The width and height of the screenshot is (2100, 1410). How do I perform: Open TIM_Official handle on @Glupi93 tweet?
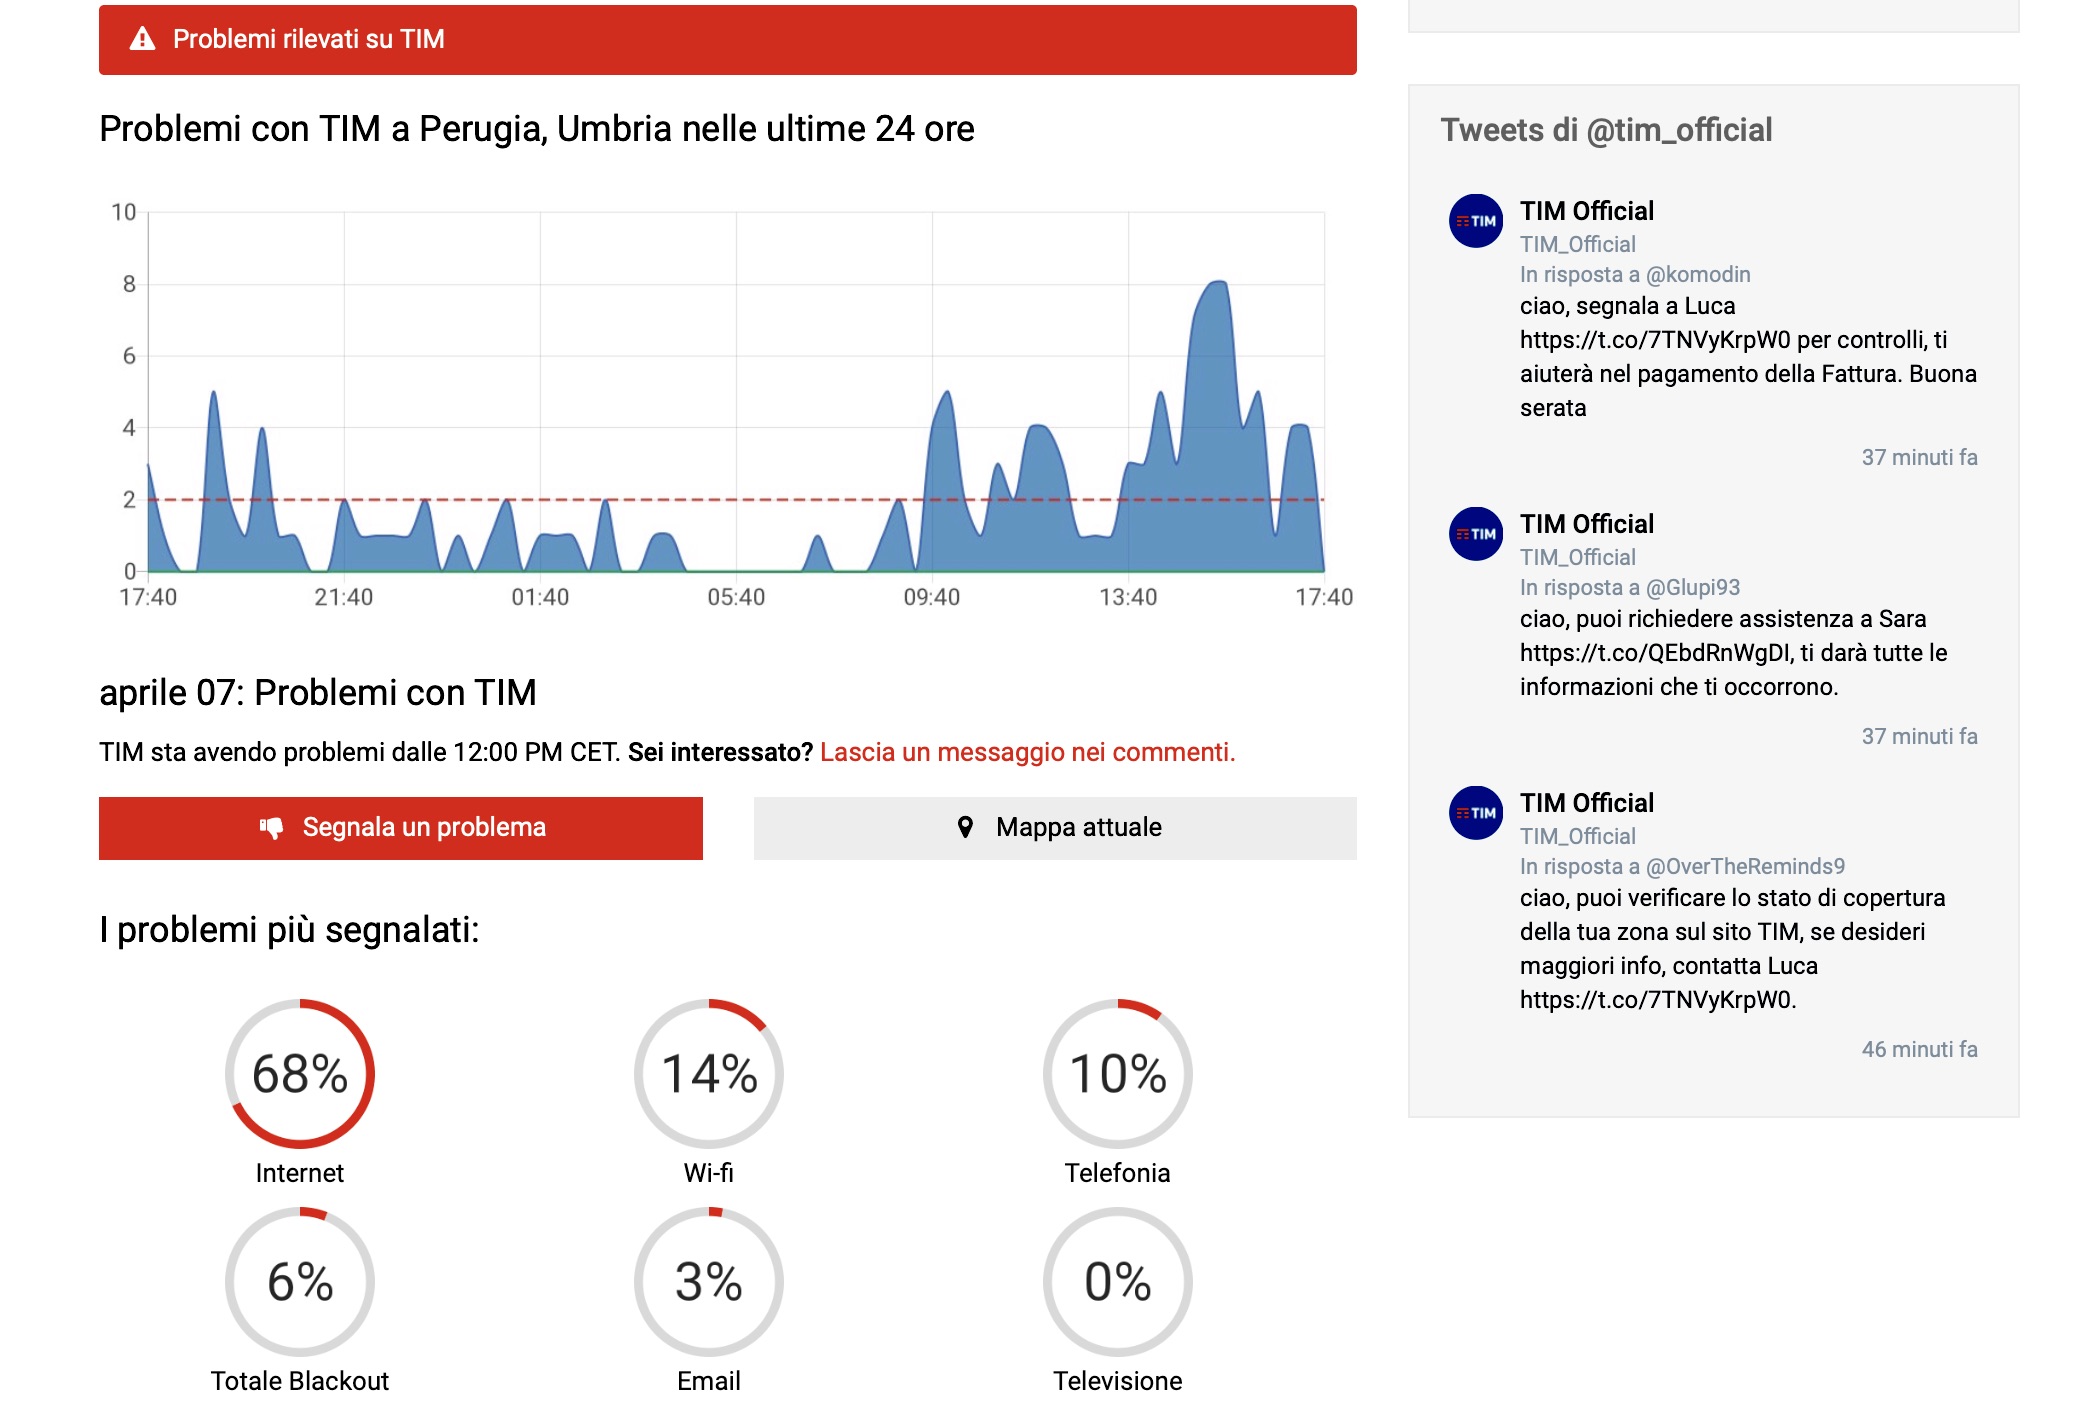[1578, 557]
